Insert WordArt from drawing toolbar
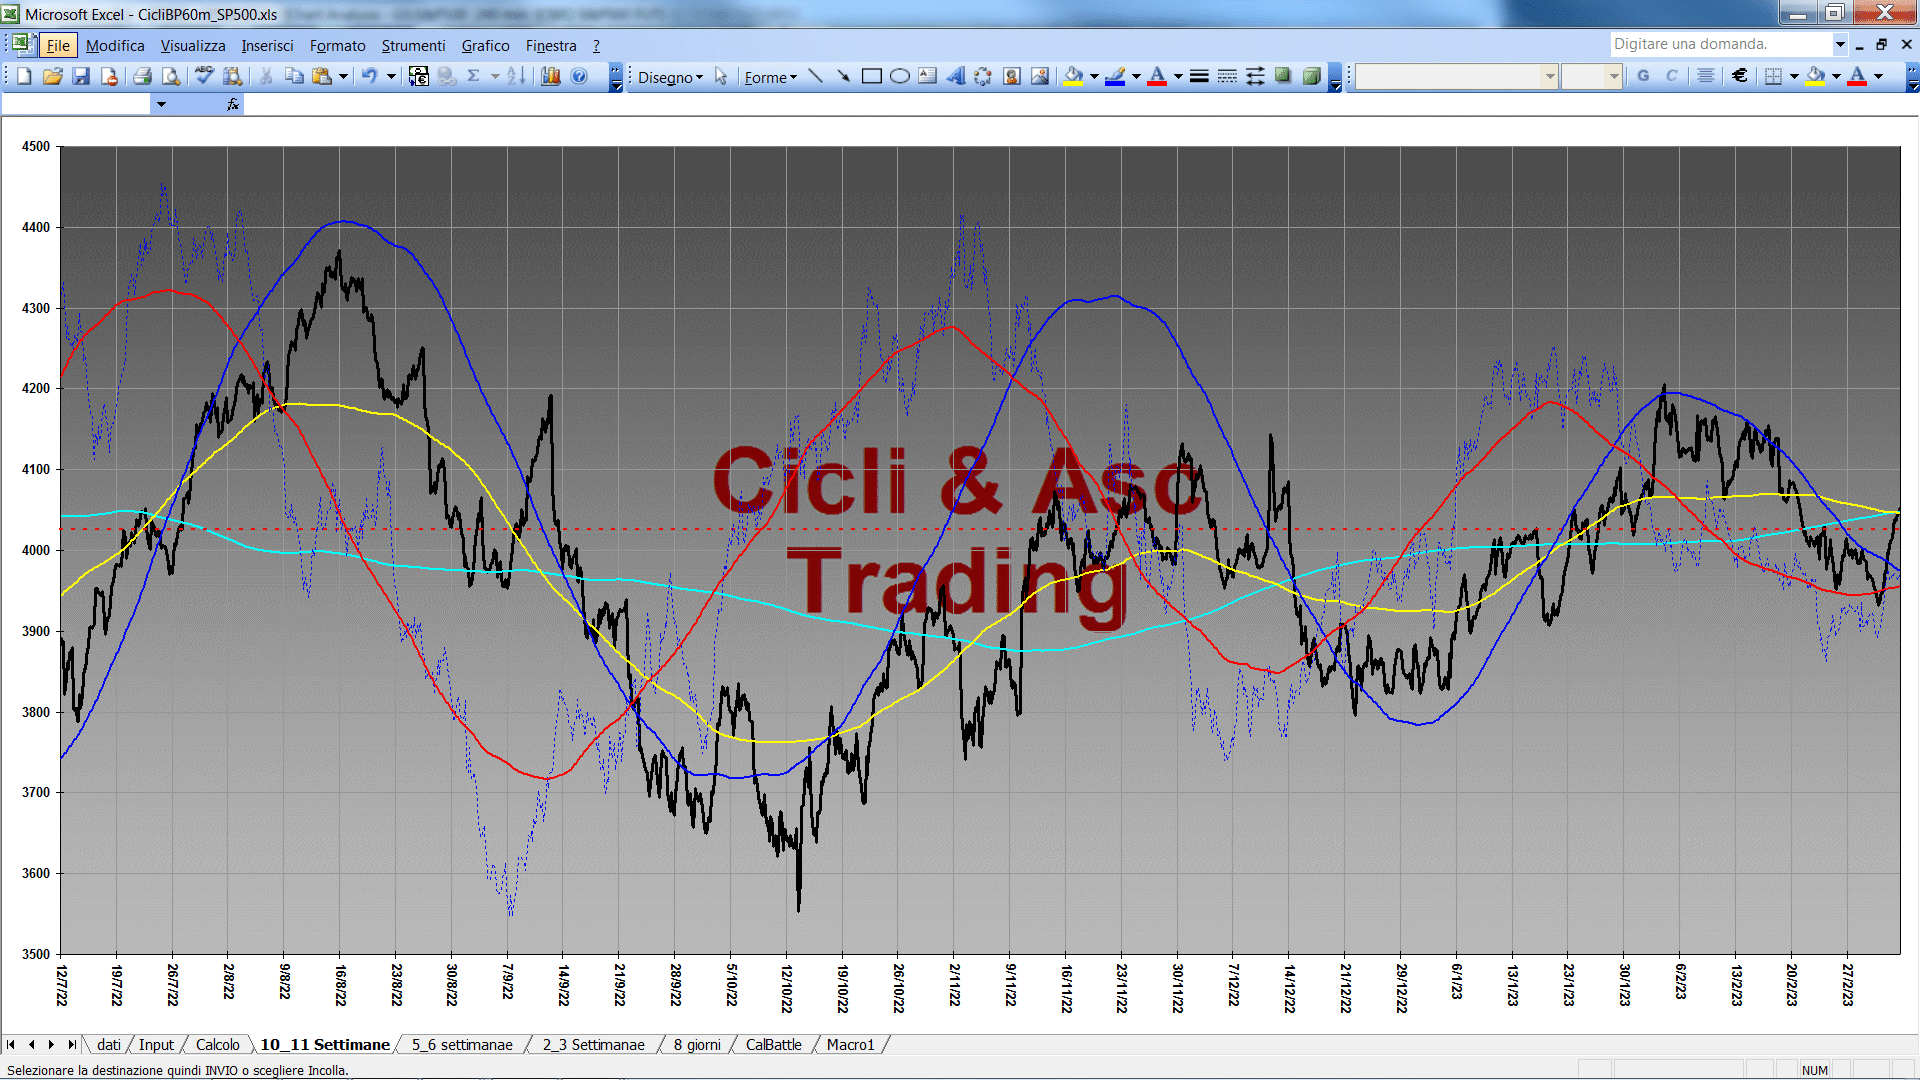1920x1080 pixels. pos(956,76)
